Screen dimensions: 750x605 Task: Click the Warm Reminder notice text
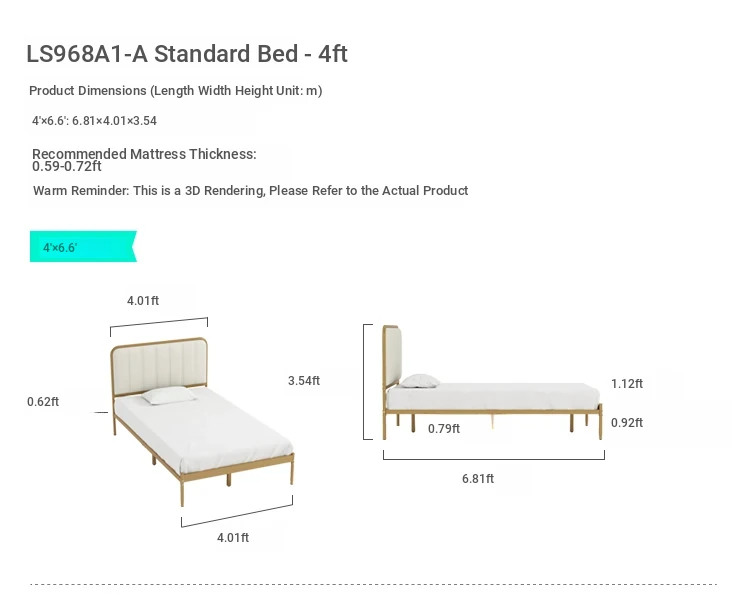(251, 190)
